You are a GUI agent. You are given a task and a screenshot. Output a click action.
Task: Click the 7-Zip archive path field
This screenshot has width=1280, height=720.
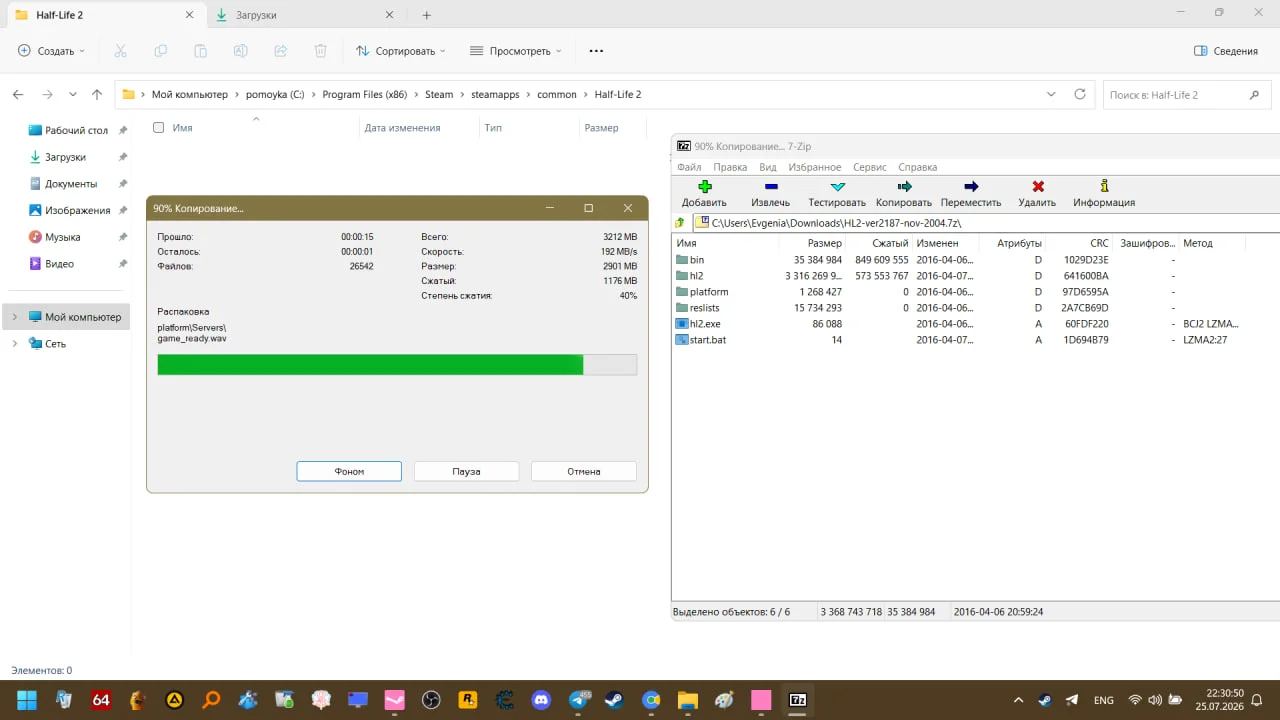(x=985, y=223)
